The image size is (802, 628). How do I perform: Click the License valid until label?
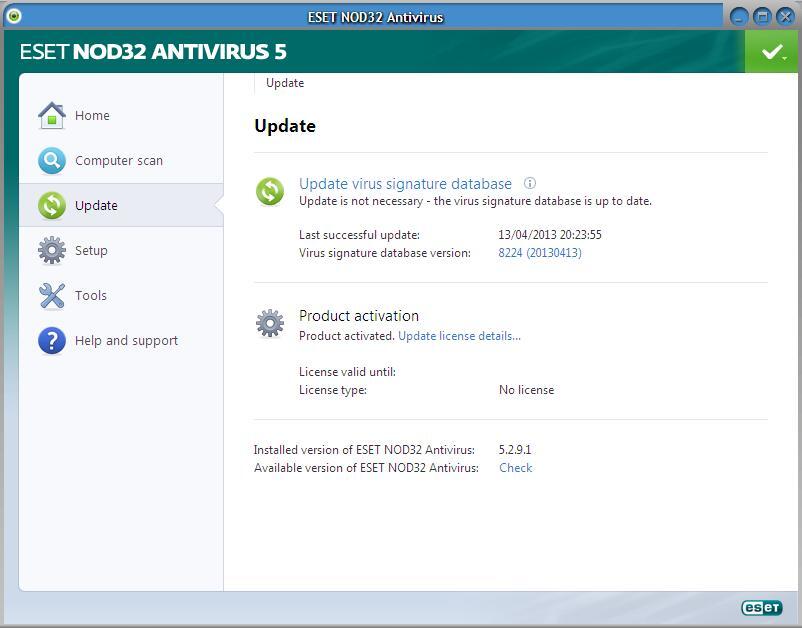[347, 372]
